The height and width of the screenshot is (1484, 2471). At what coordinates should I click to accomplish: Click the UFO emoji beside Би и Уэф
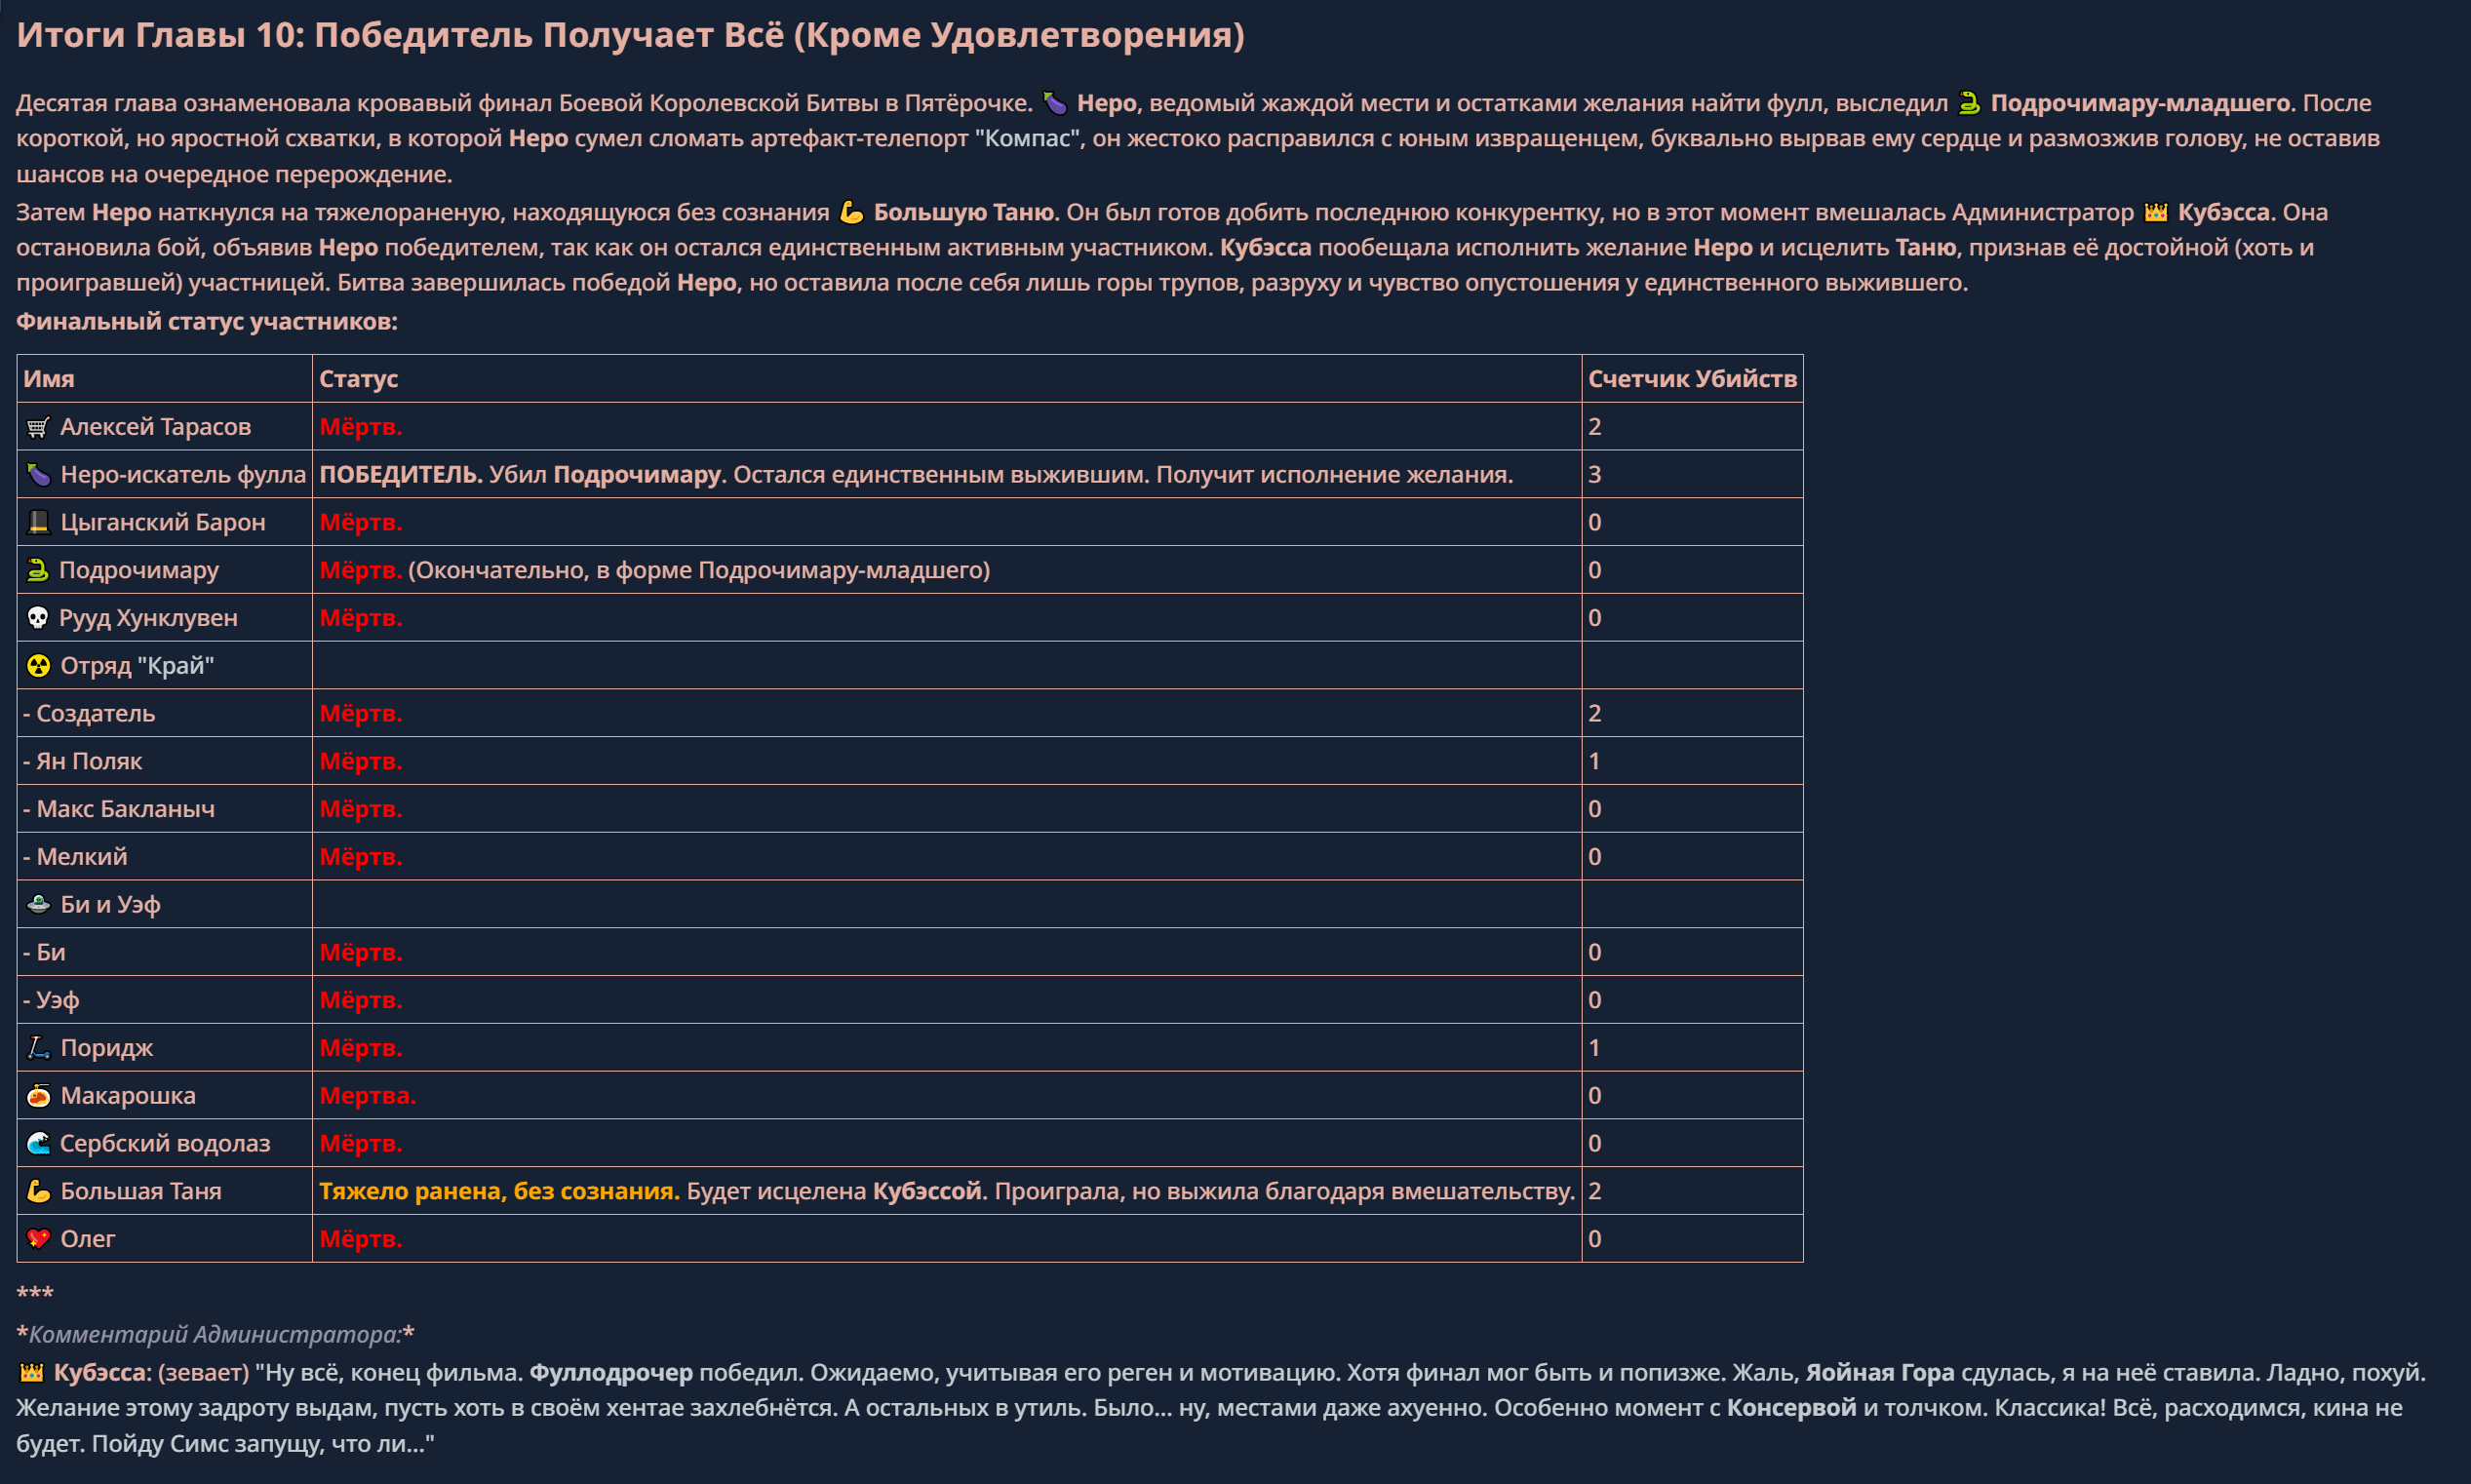[38, 905]
